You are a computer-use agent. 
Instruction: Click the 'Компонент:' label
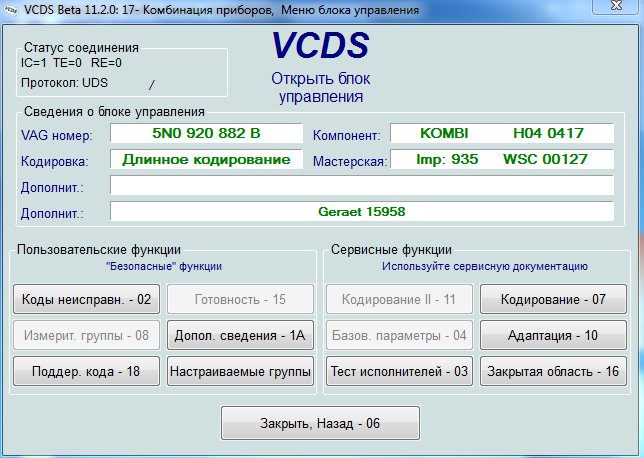point(347,135)
